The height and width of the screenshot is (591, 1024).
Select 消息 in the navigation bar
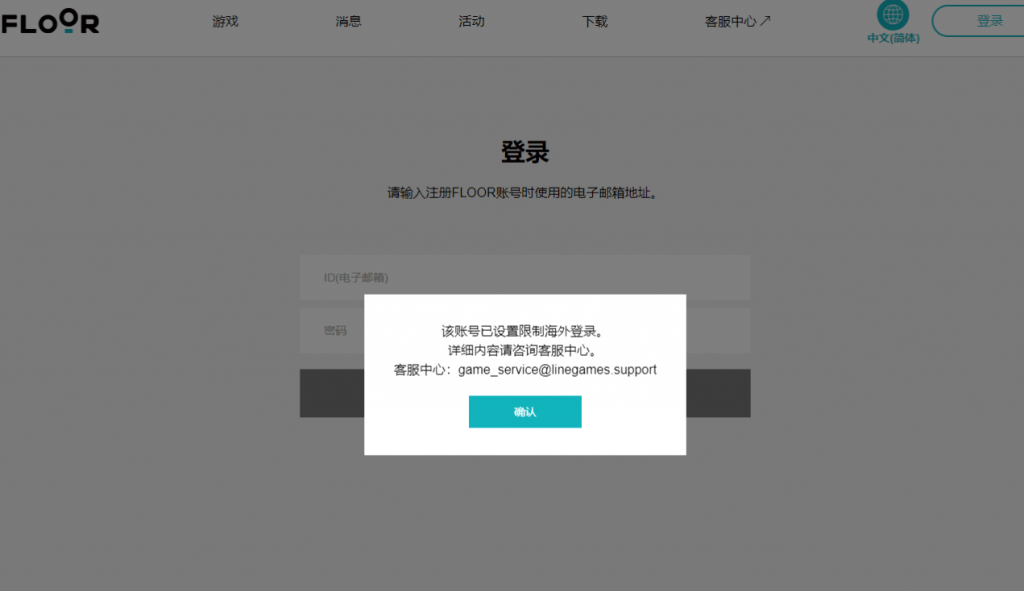[x=348, y=20]
